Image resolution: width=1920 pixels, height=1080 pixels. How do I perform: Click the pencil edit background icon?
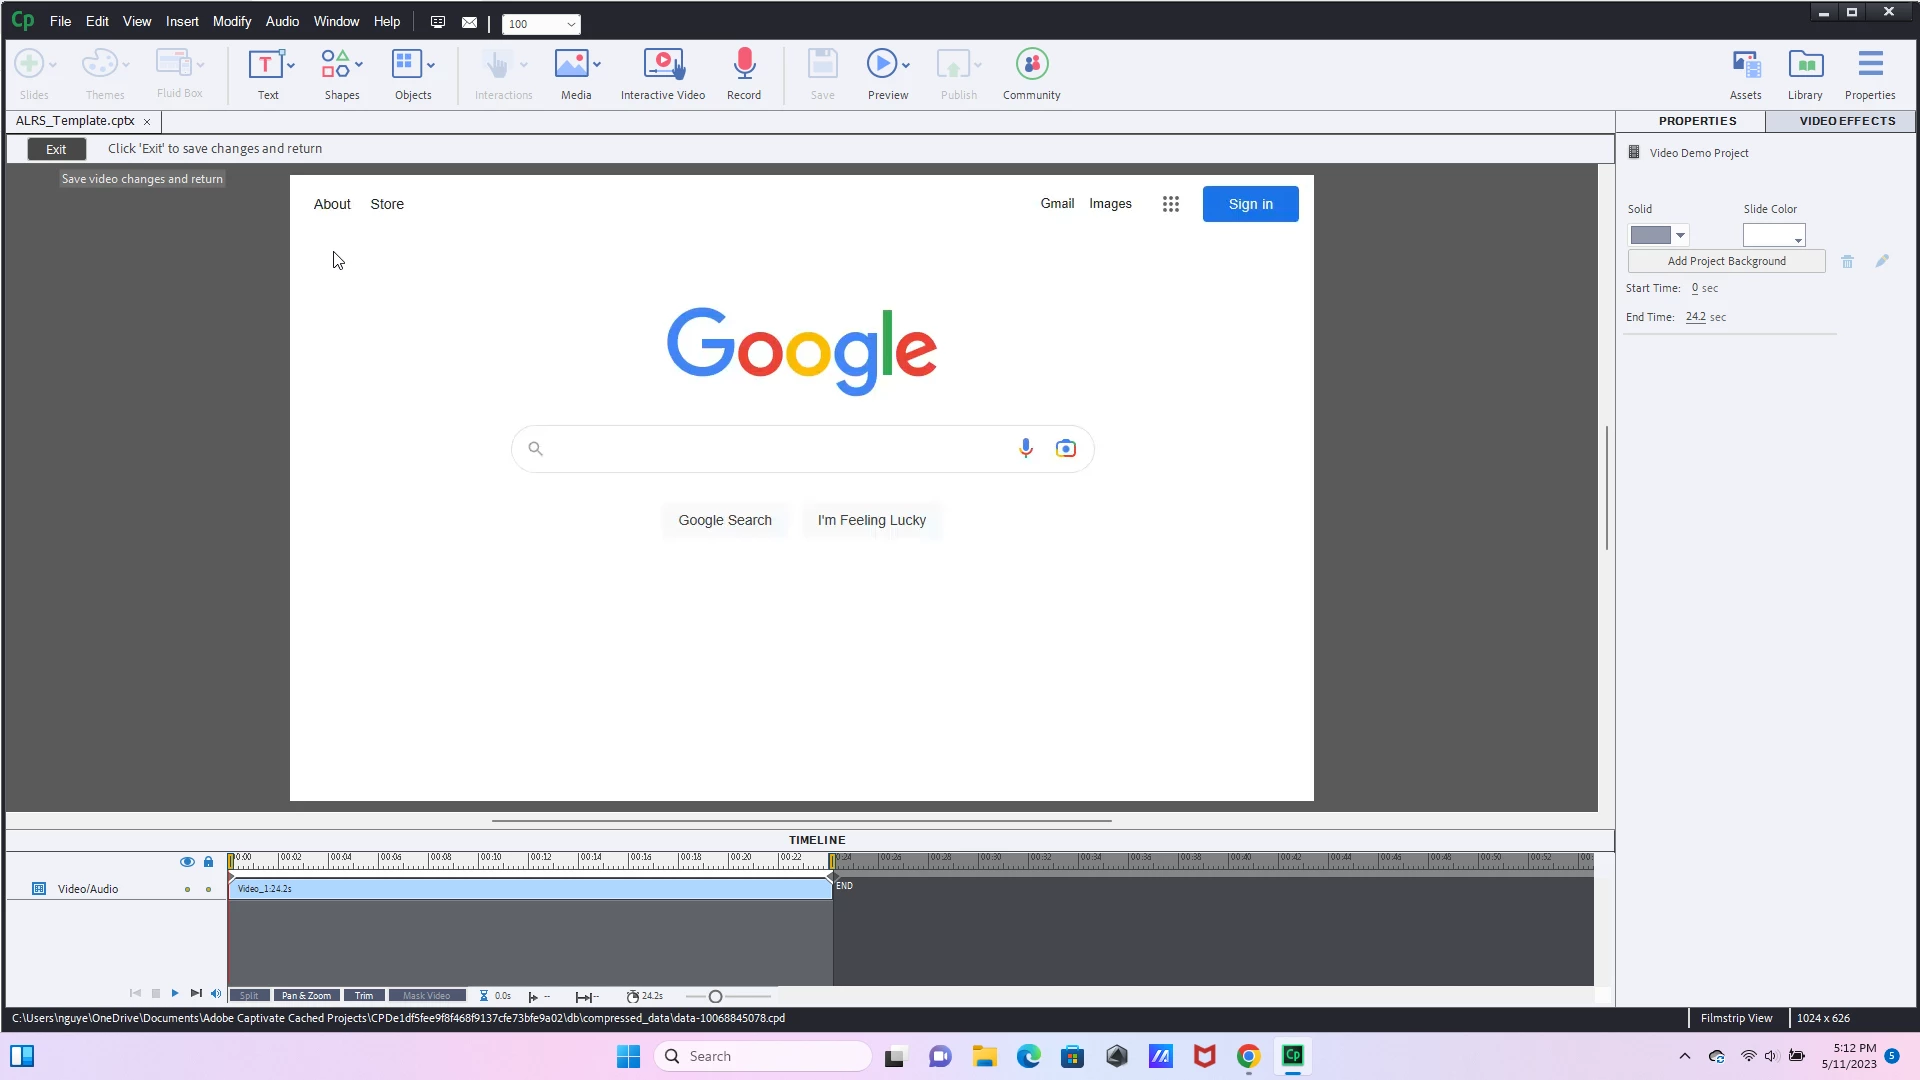point(1882,261)
